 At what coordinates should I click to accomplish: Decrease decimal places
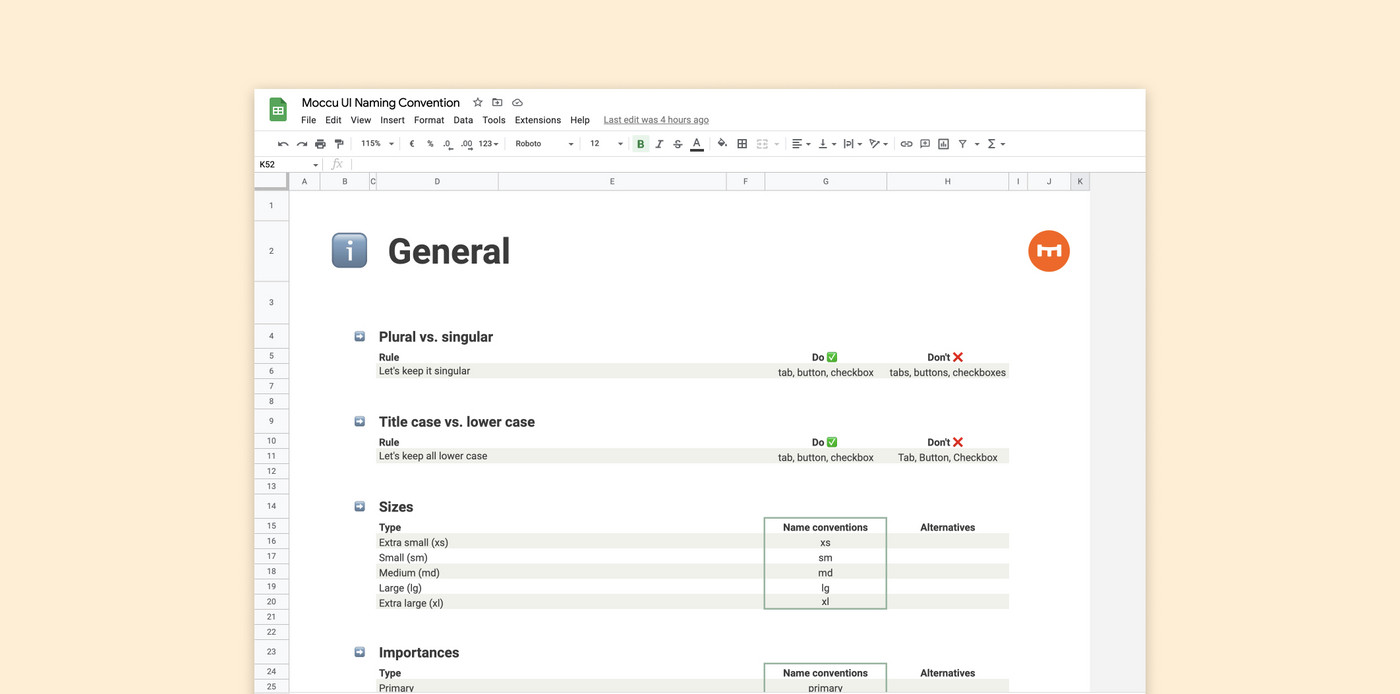[x=447, y=143]
